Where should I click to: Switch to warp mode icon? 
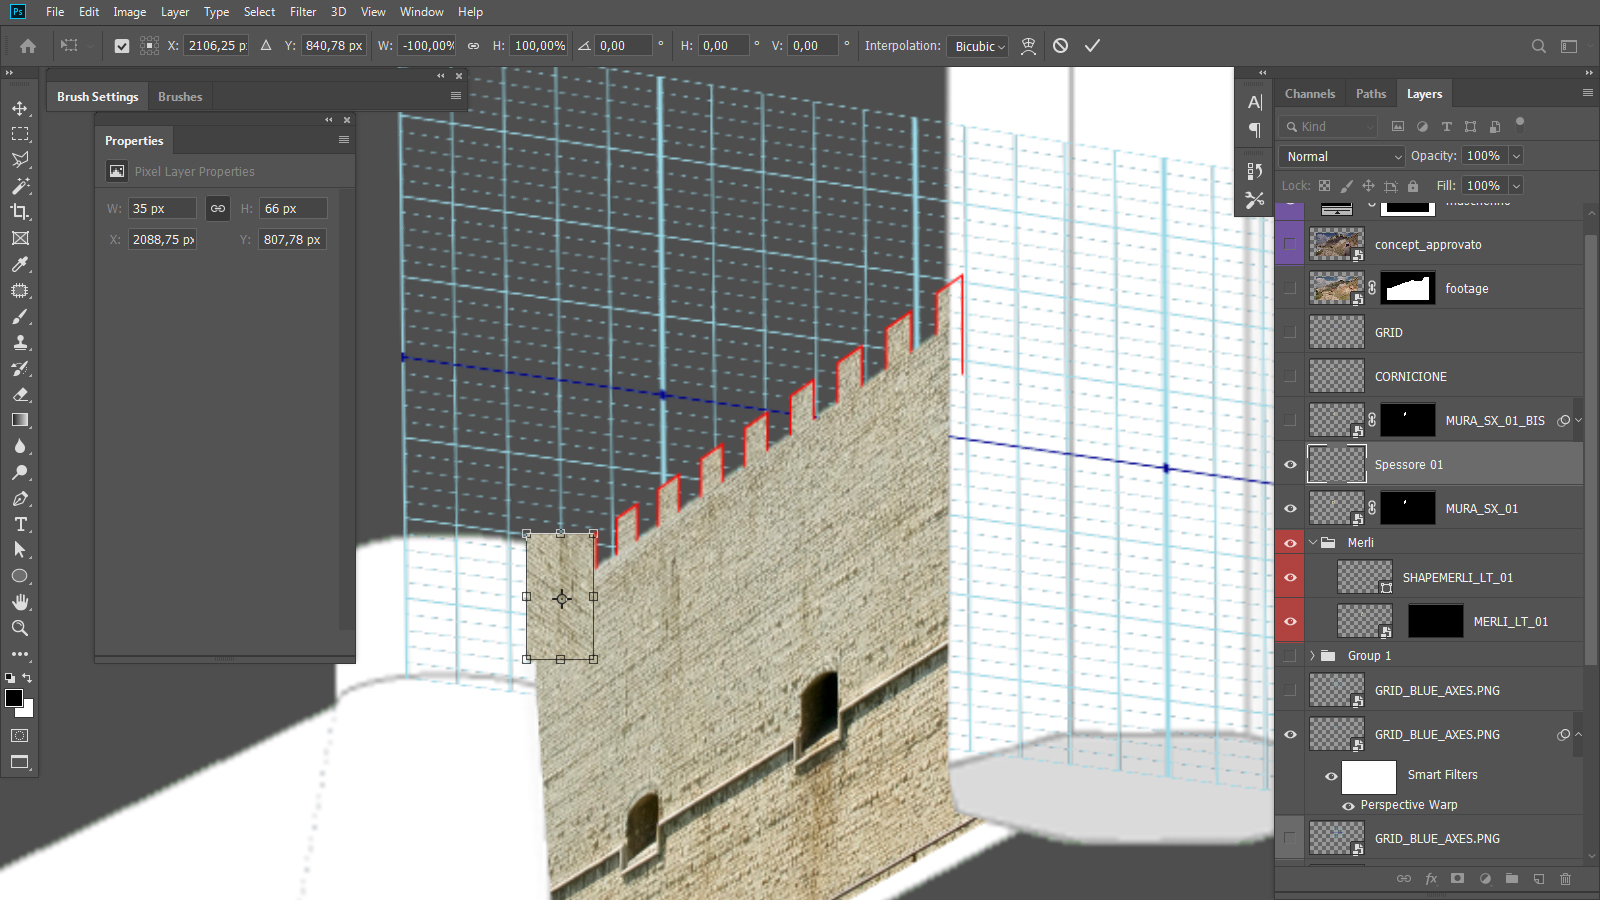click(x=1028, y=46)
